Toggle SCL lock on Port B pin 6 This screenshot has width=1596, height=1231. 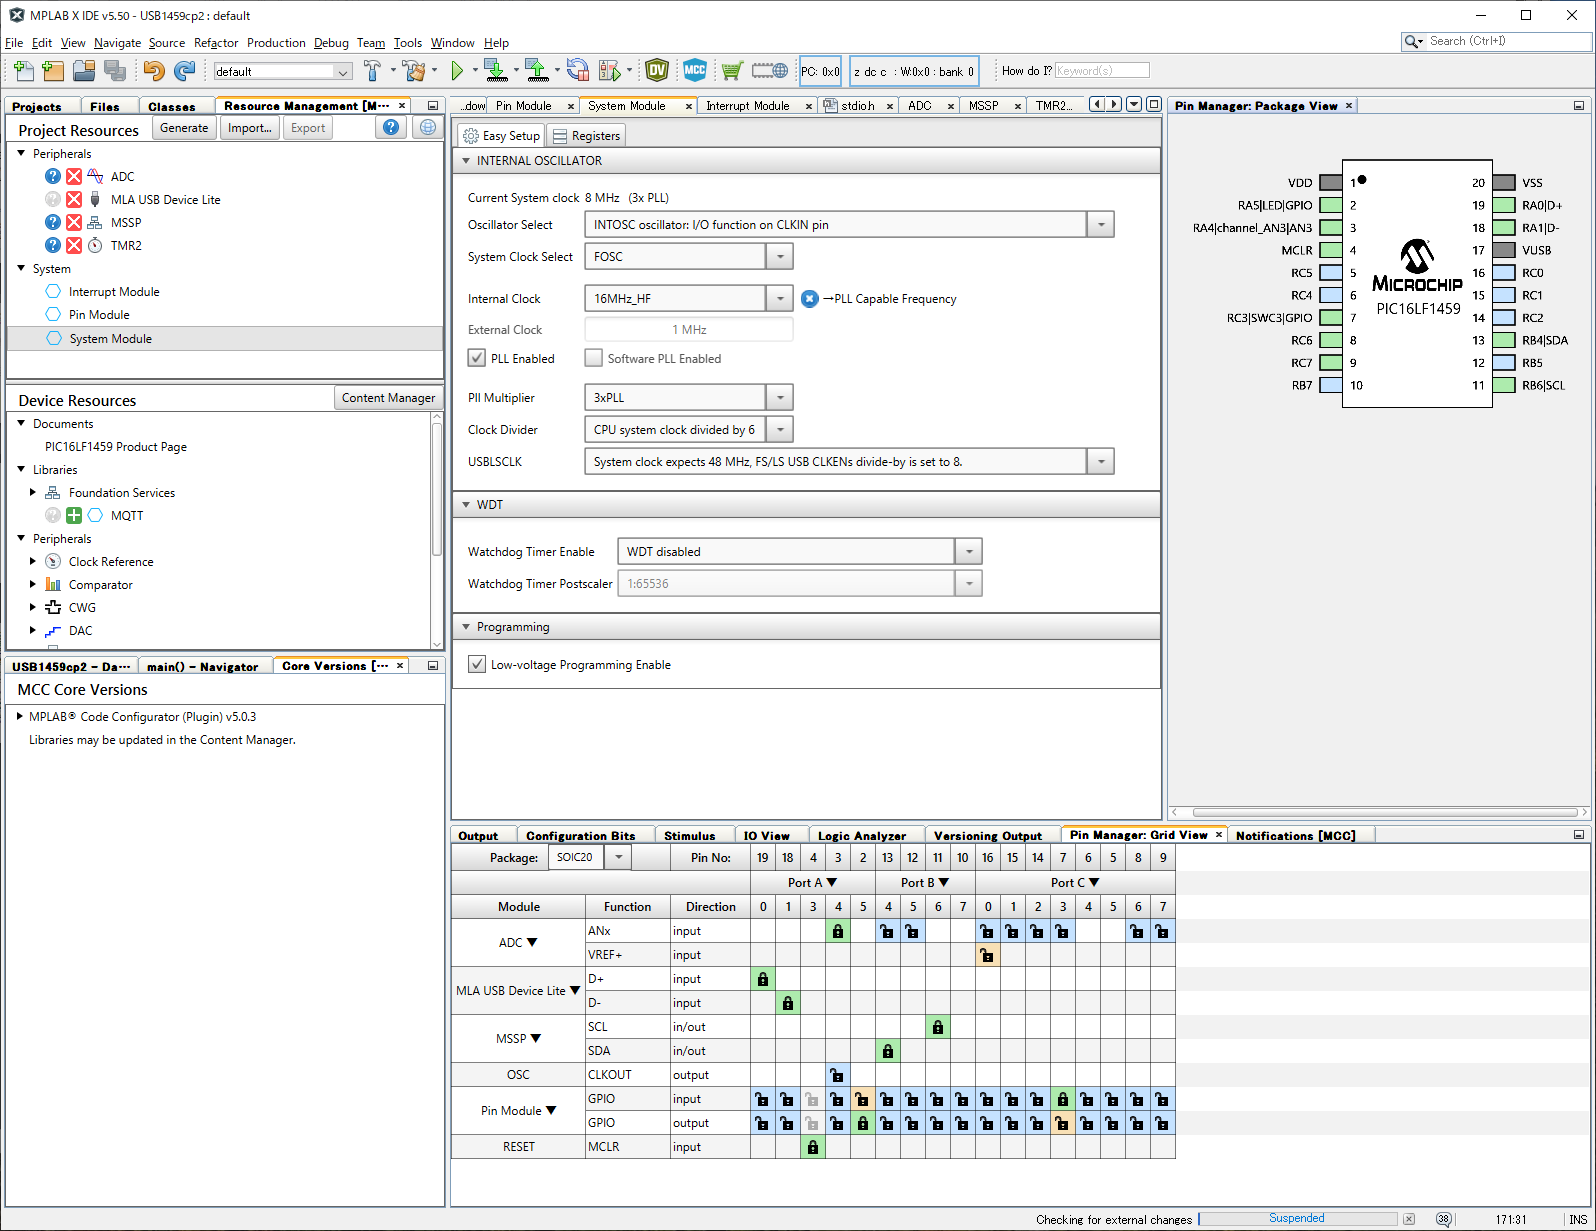click(x=938, y=1027)
